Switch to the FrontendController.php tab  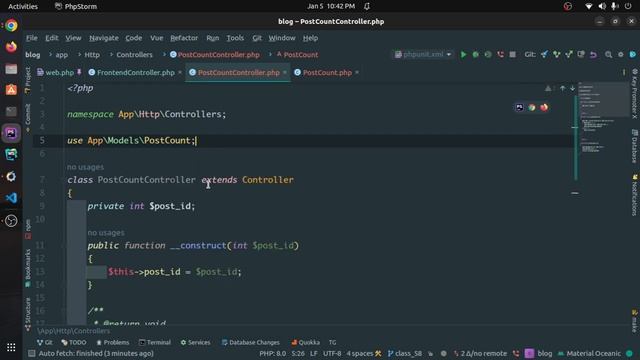(136, 73)
